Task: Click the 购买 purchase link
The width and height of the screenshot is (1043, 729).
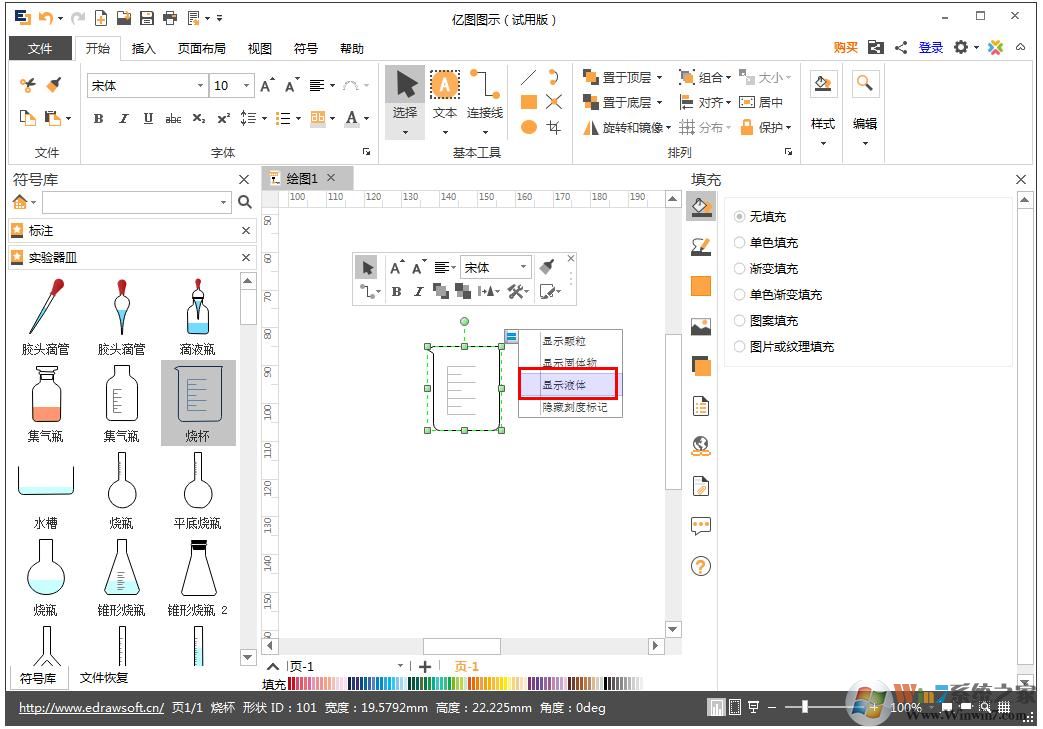Action: point(843,47)
